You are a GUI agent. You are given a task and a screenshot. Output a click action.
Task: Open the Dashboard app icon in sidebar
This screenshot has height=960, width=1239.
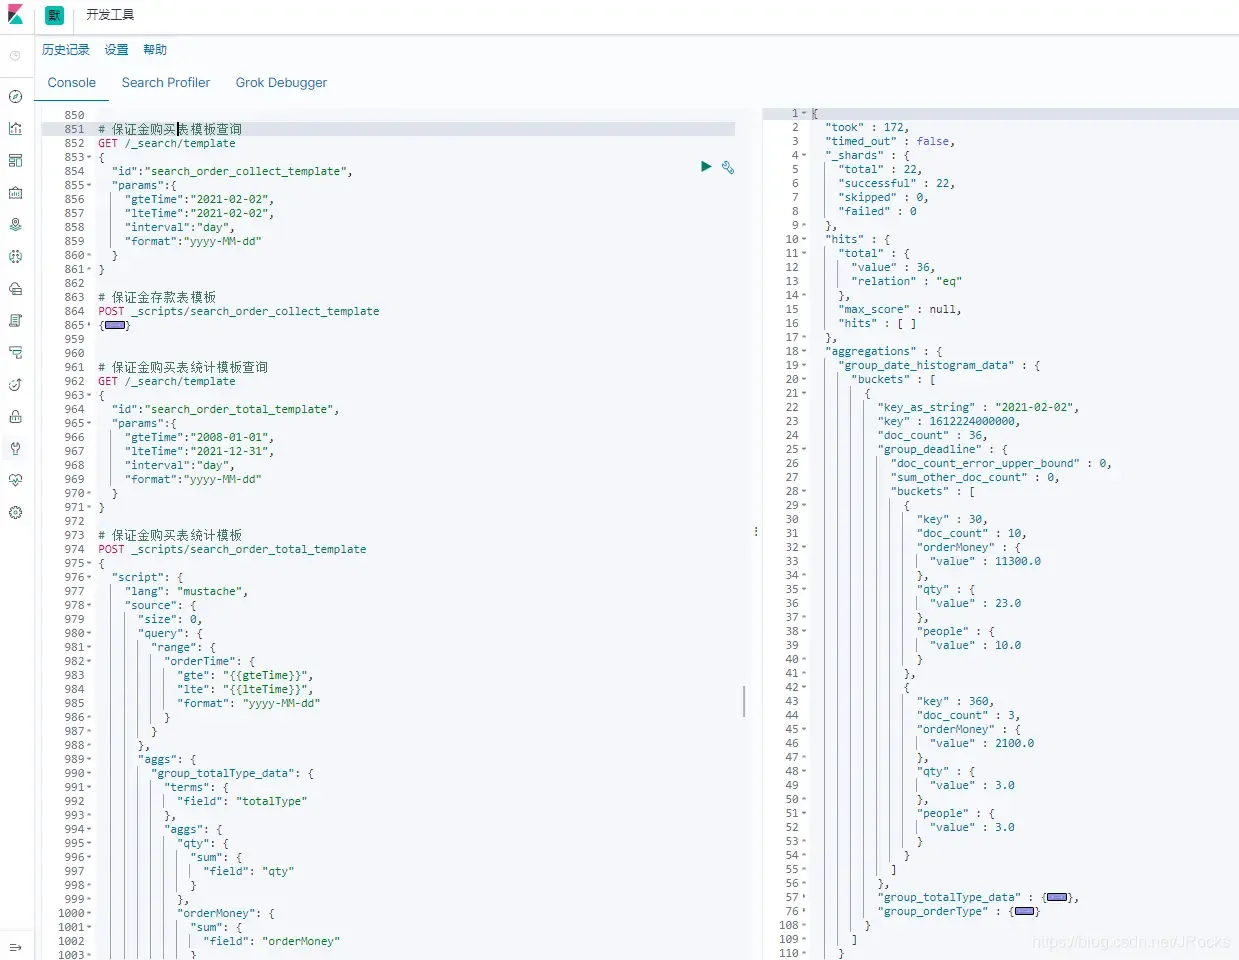pyautogui.click(x=15, y=160)
